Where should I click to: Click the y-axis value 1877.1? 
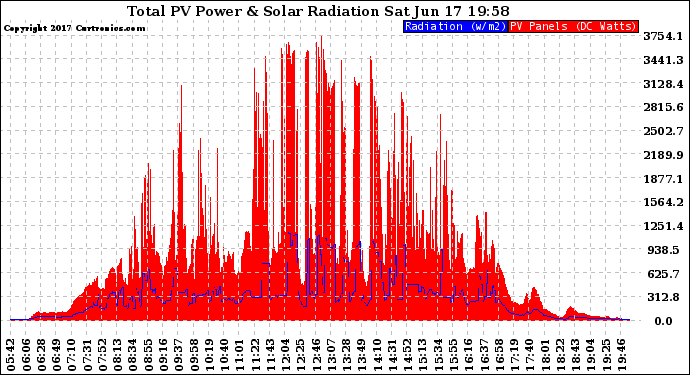[x=663, y=179]
